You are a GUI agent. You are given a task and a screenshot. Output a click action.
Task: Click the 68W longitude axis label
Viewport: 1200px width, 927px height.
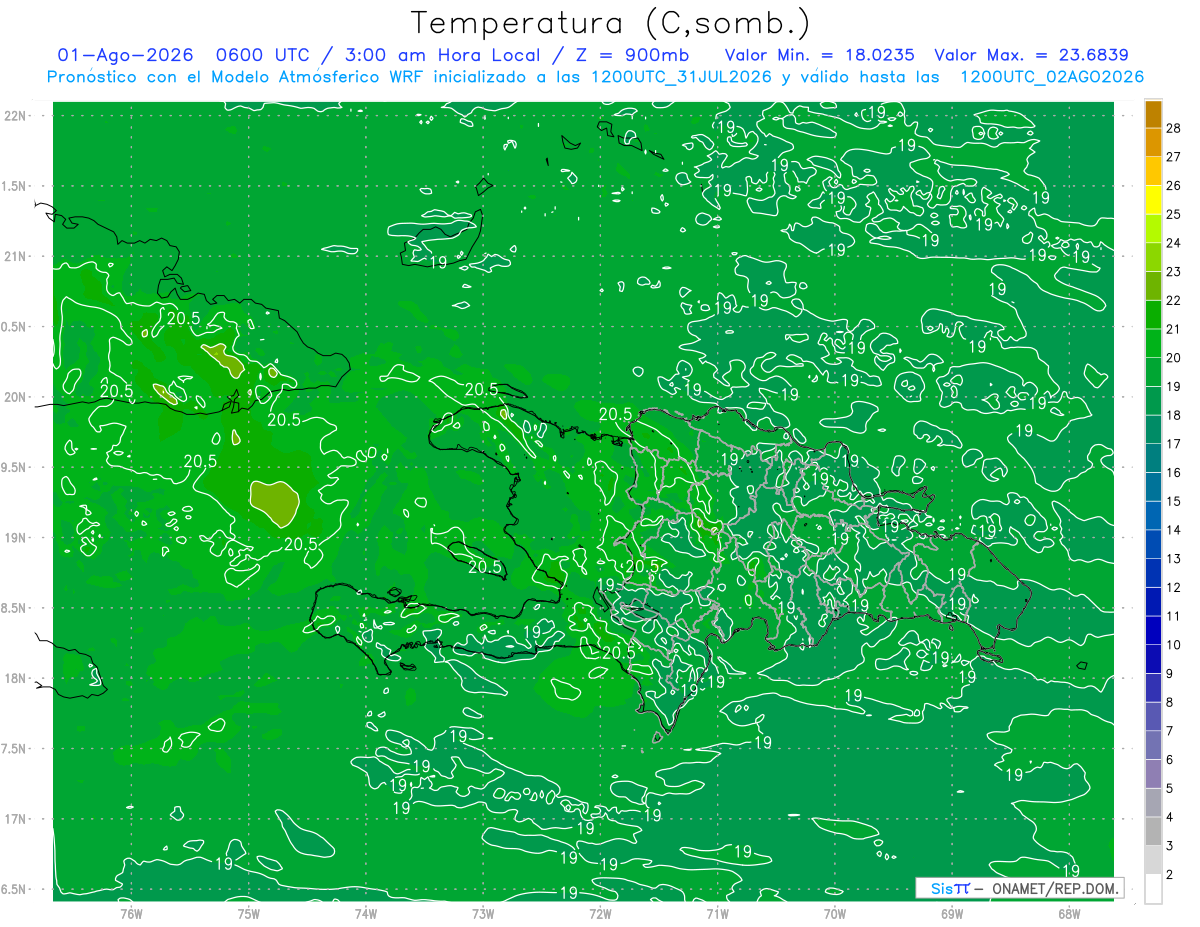click(1069, 913)
